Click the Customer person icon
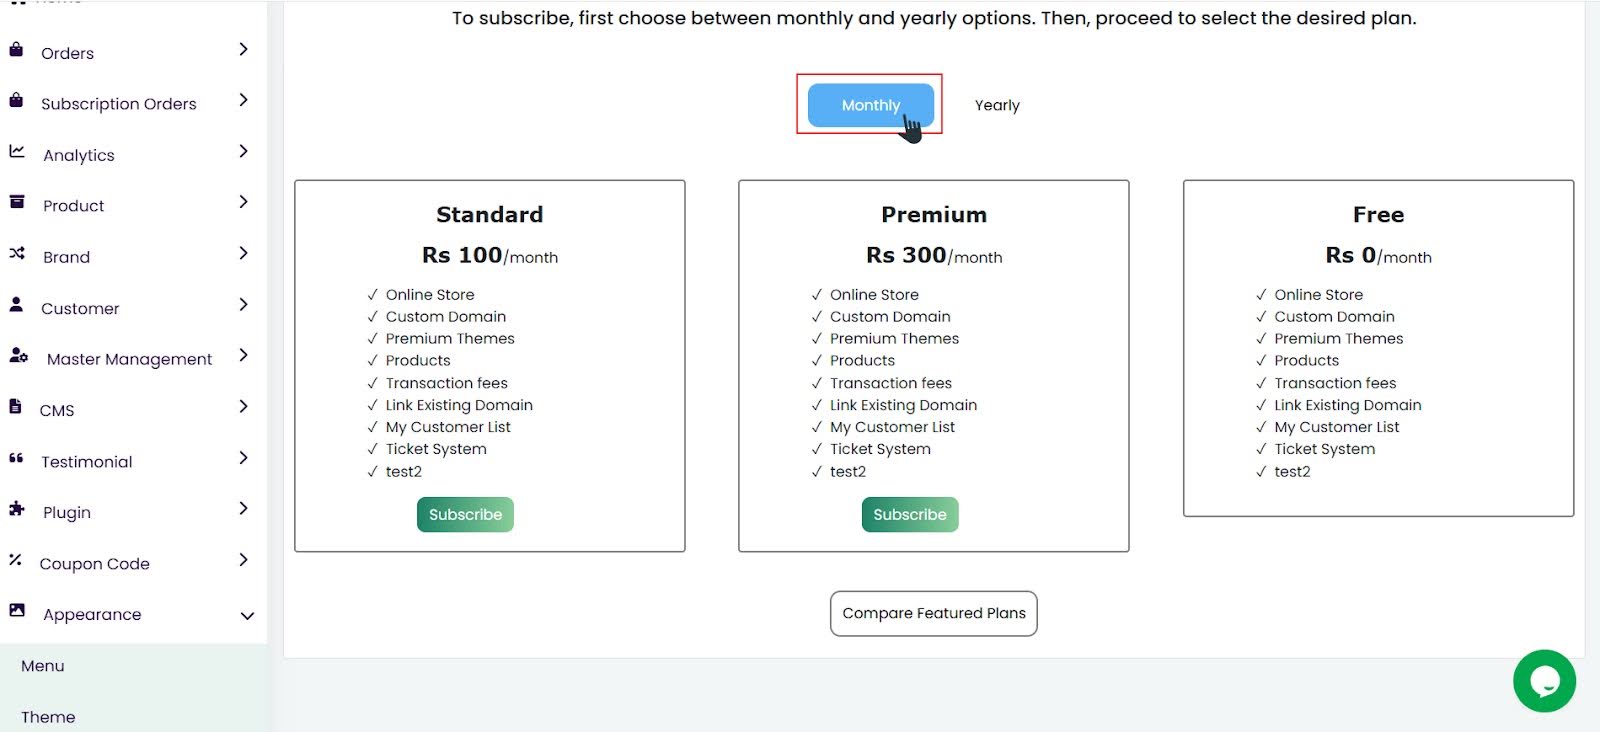This screenshot has height=732, width=1600. (x=16, y=305)
